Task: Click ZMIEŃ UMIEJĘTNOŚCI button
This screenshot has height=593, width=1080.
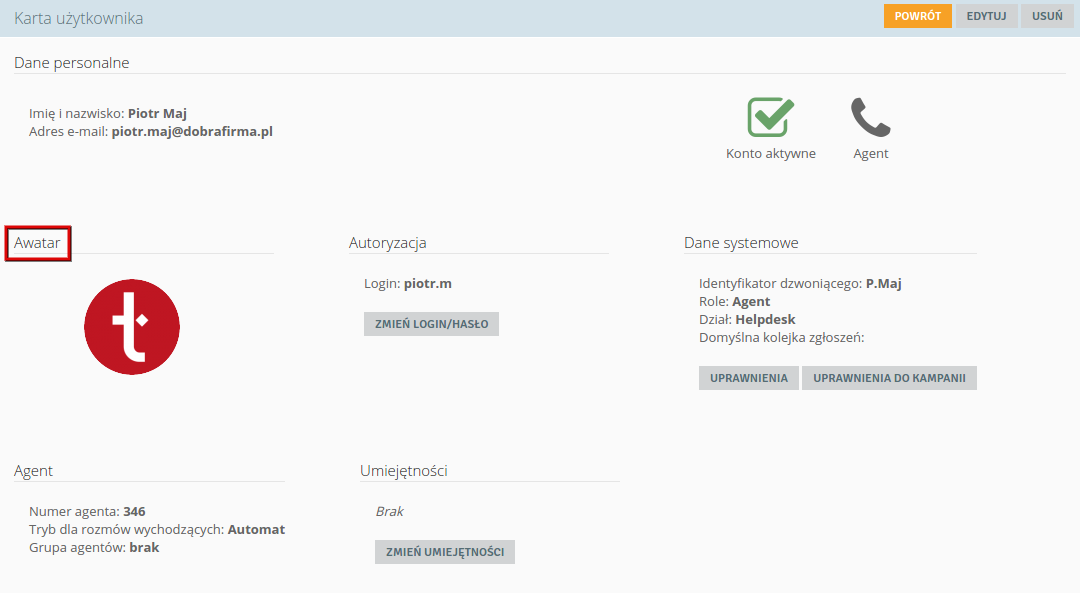Action: click(x=445, y=552)
